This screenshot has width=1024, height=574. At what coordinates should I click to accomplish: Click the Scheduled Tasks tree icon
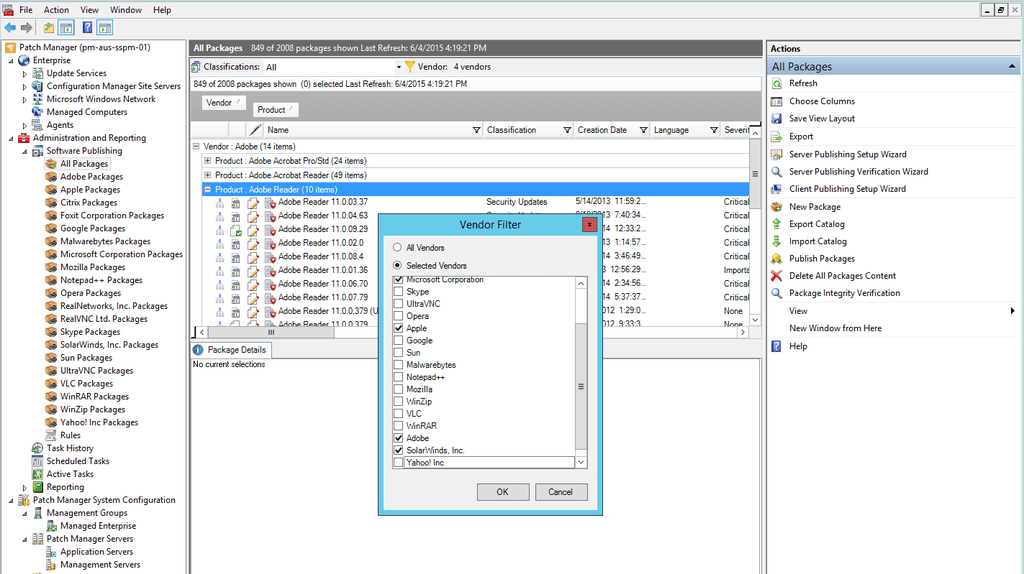pos(37,461)
